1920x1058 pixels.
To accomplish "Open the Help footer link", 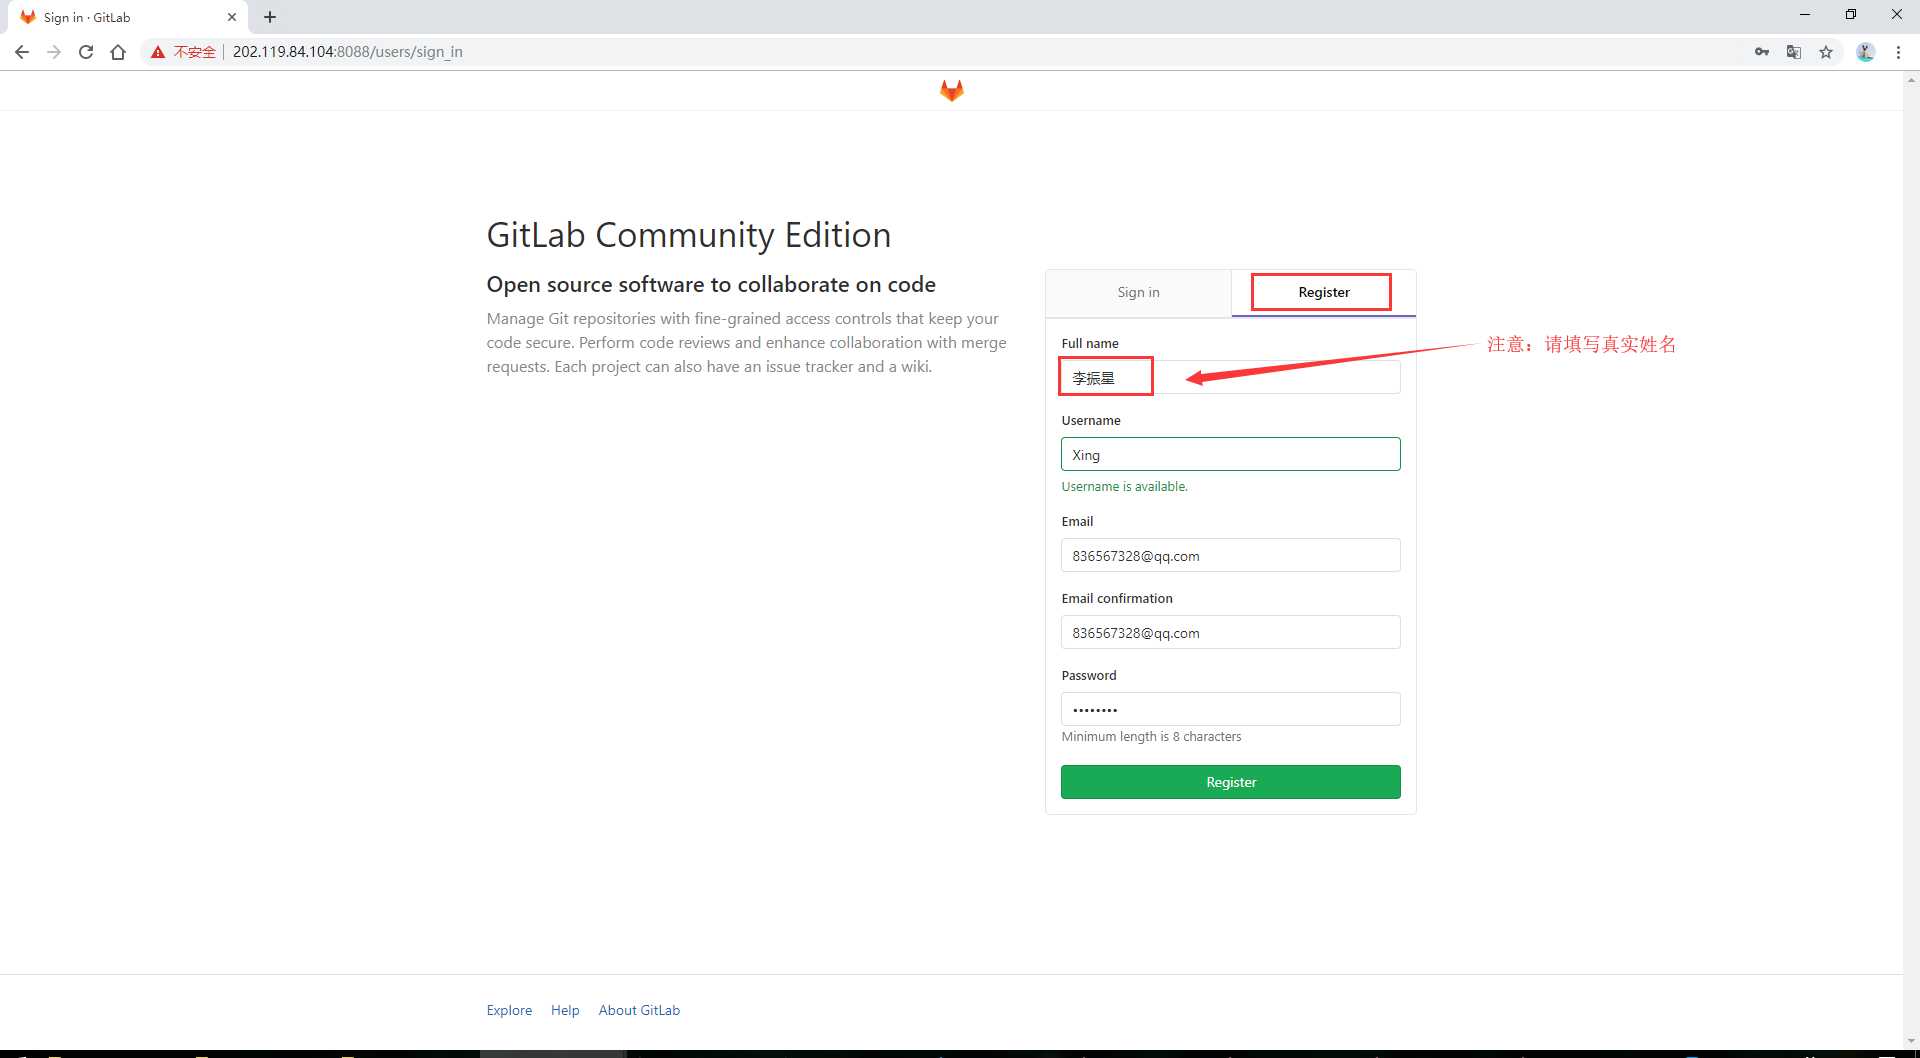I will [565, 1010].
